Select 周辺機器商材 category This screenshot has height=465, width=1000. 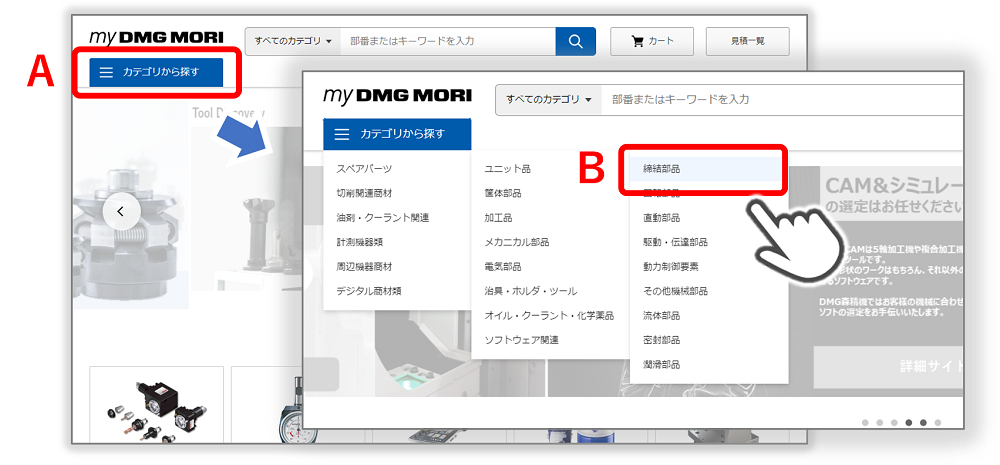[364, 267]
